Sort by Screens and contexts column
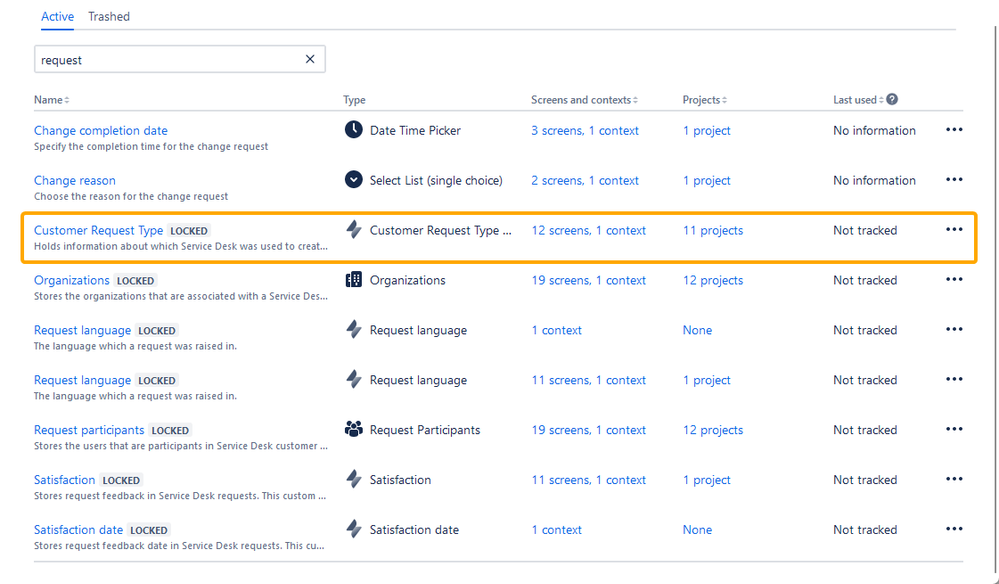This screenshot has height=584, width=999. (x=584, y=100)
